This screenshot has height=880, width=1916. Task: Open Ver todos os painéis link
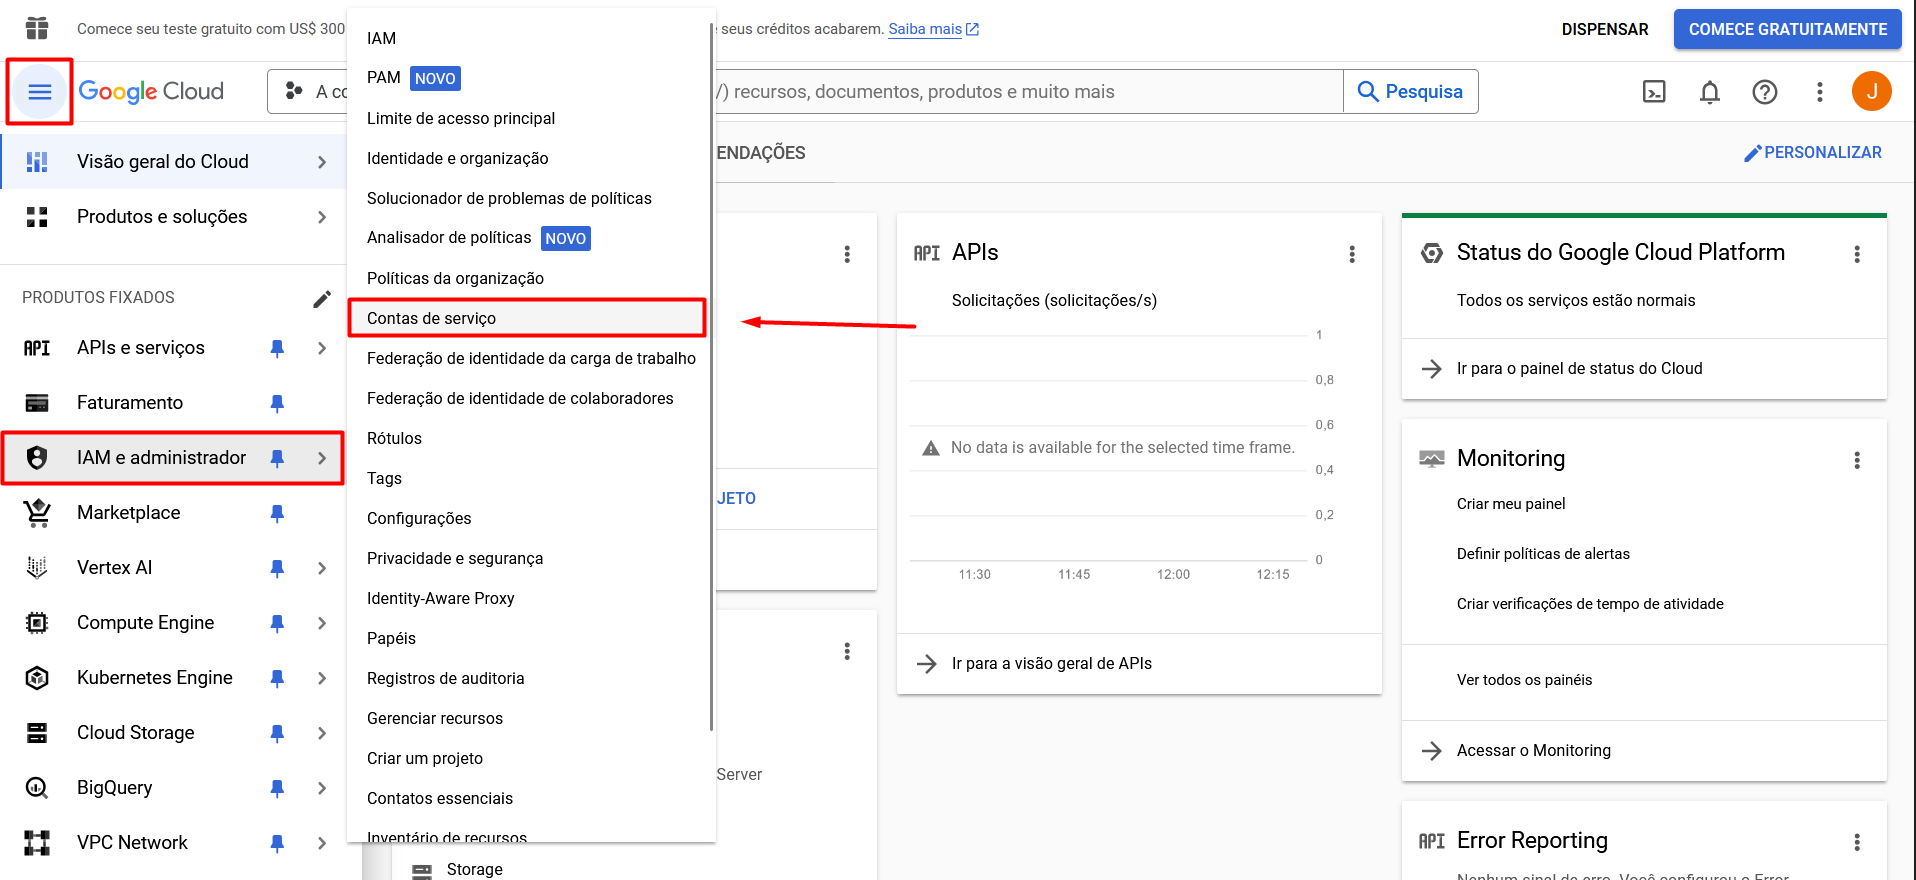(x=1524, y=680)
